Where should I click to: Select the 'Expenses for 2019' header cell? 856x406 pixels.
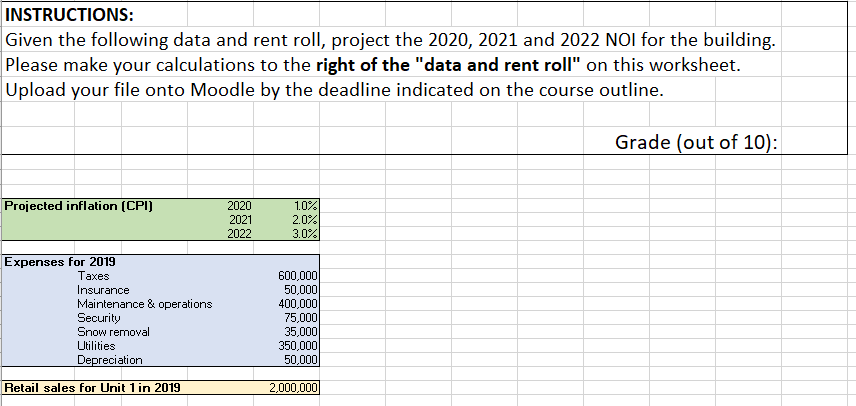click(60, 261)
